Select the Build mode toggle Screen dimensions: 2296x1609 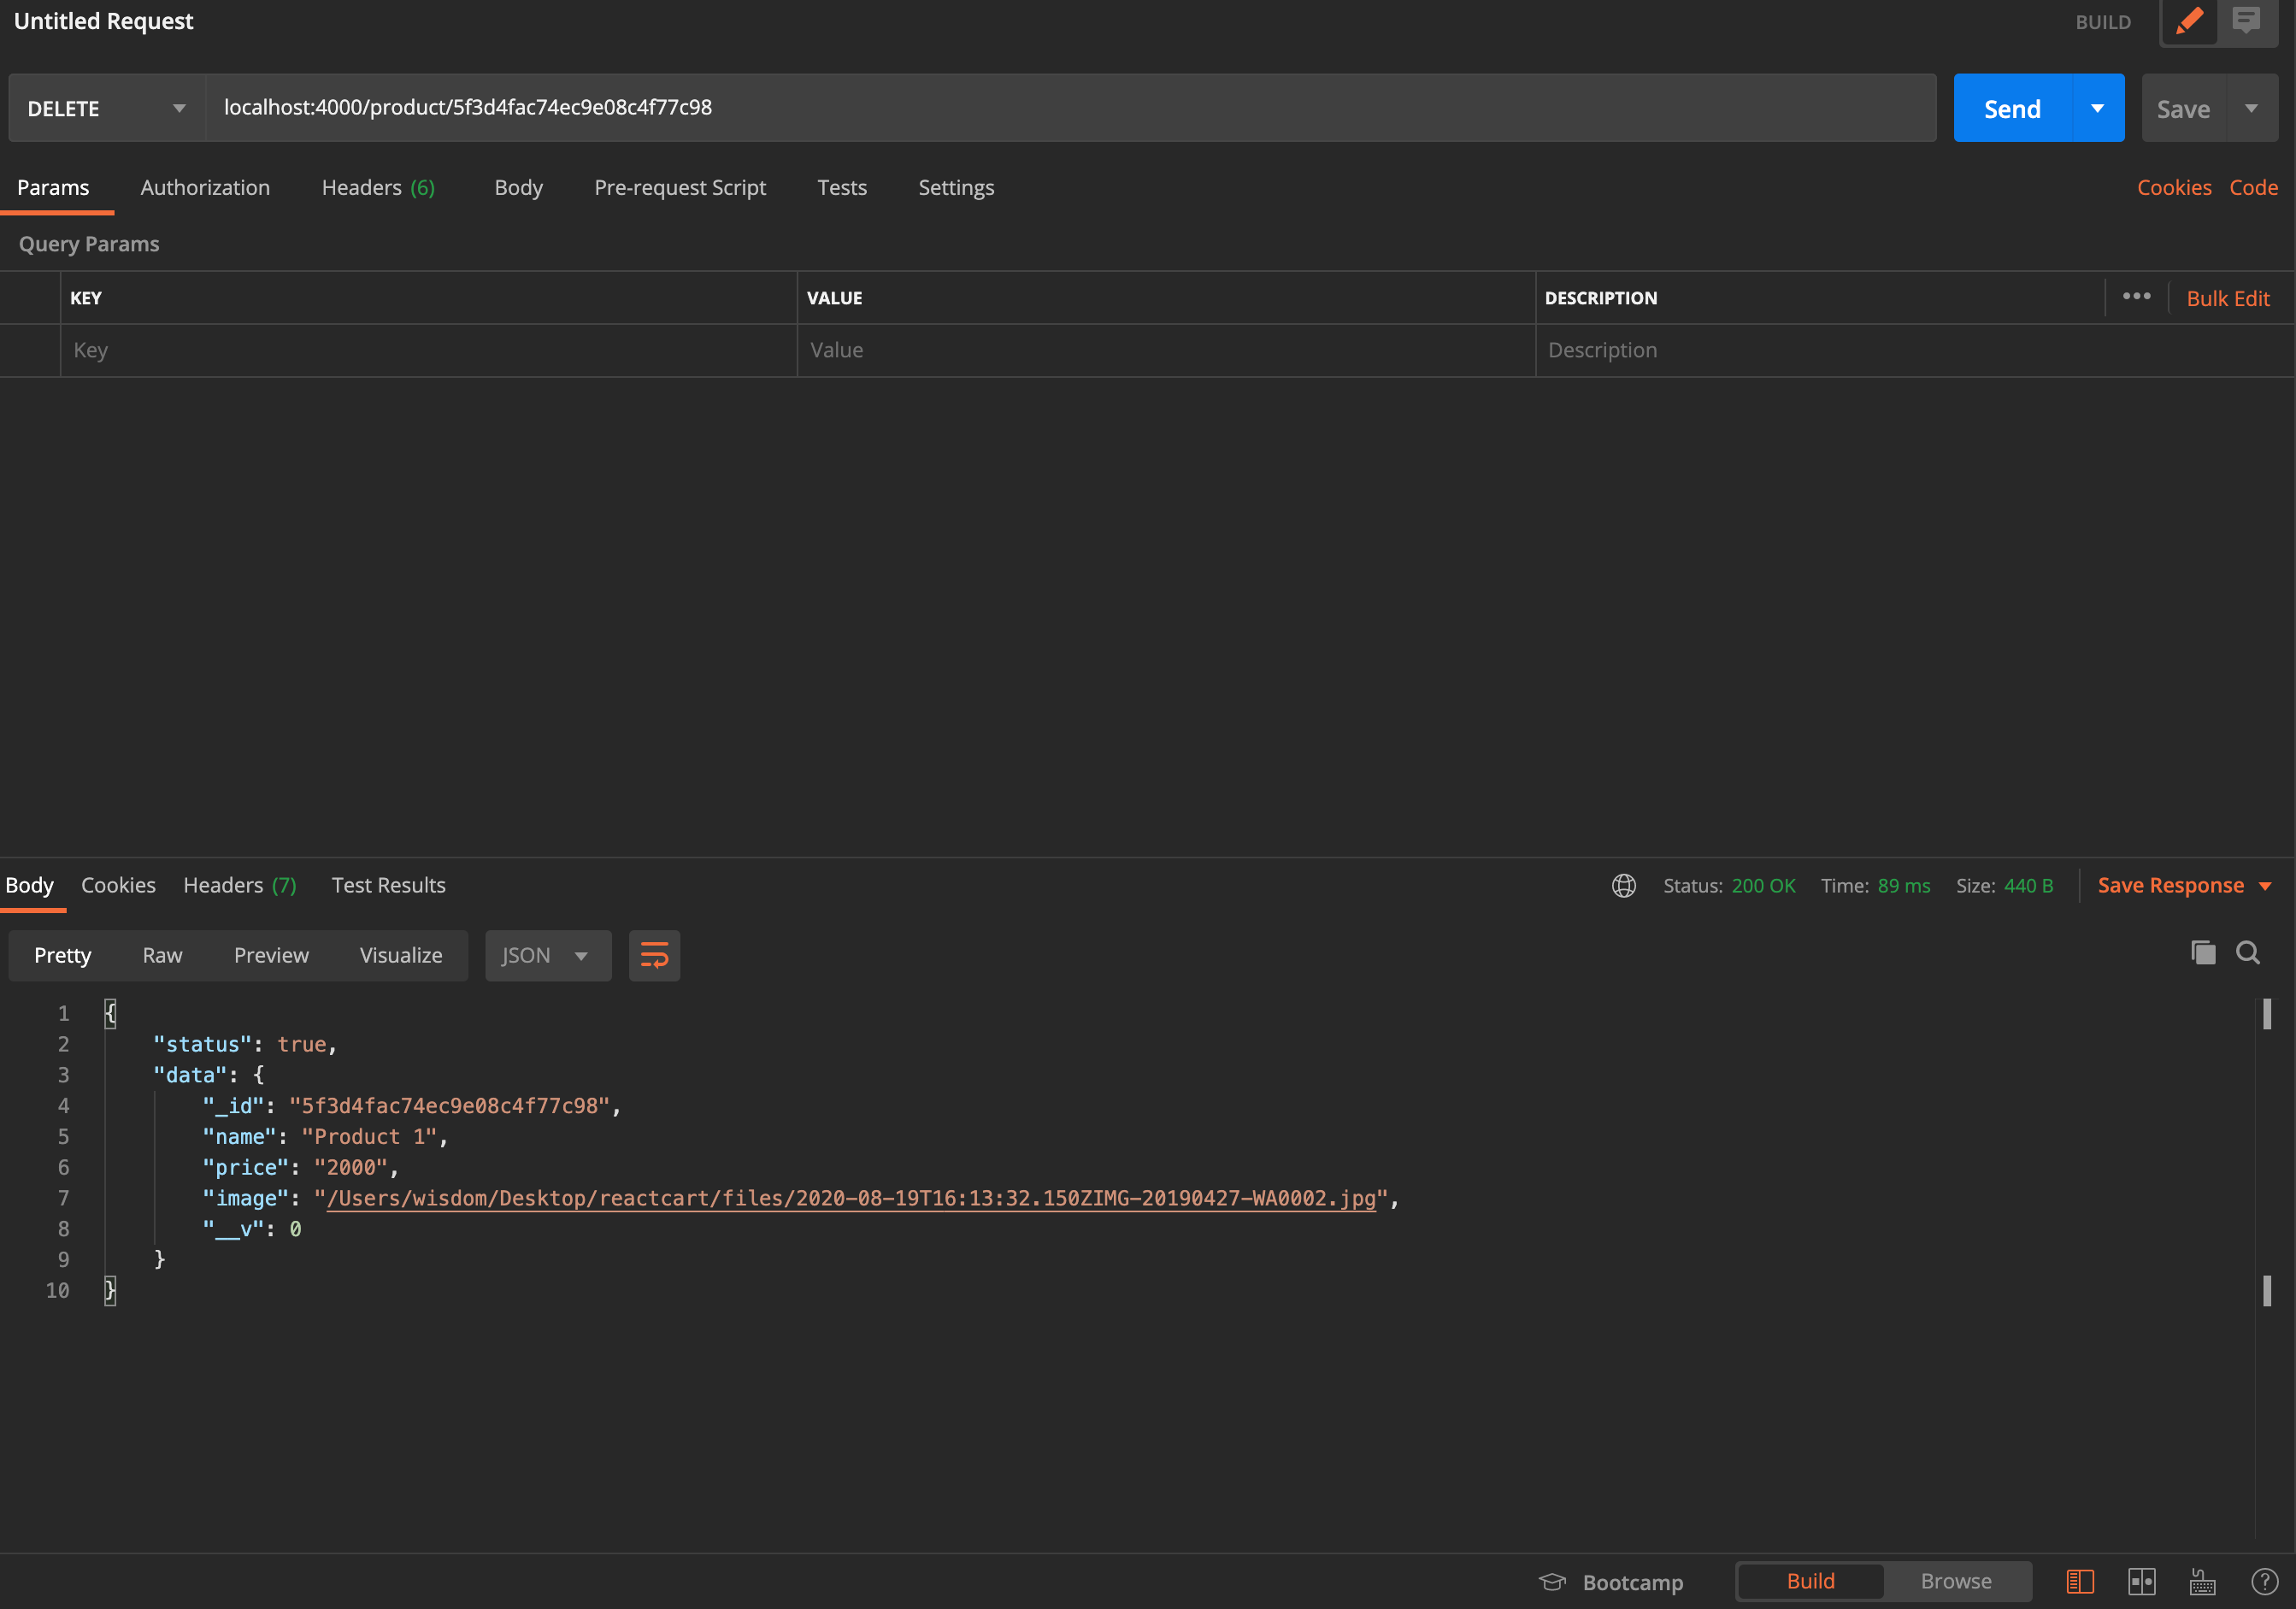coord(1810,1581)
